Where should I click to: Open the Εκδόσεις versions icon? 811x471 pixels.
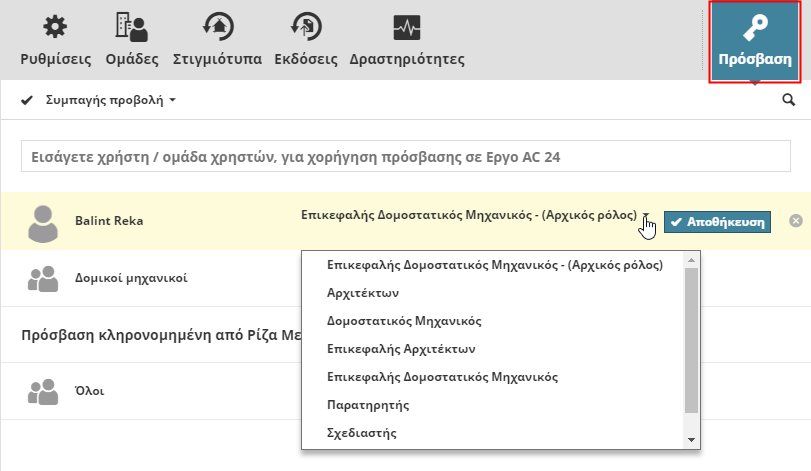[x=305, y=28]
